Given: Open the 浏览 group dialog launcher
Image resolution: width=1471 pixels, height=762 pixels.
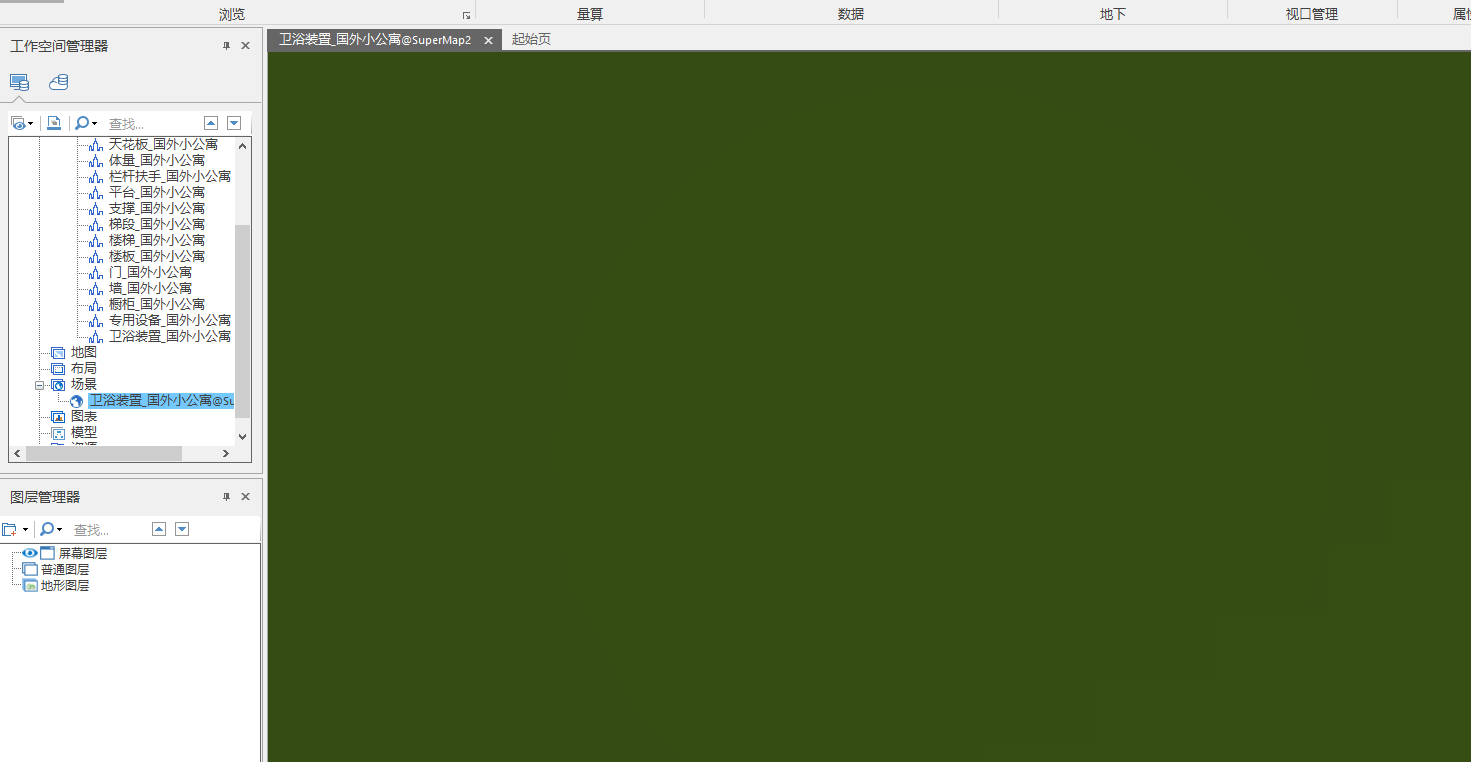Looking at the screenshot, I should click(x=466, y=15).
